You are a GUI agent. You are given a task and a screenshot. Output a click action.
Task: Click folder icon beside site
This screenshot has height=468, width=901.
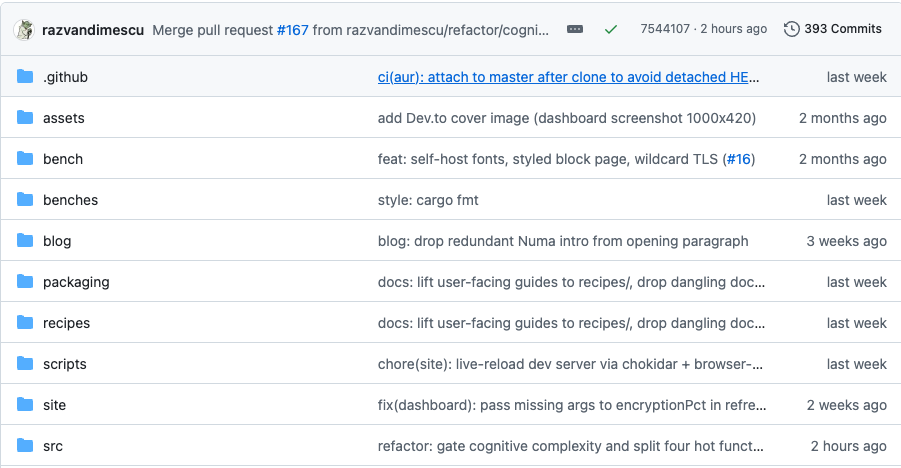(x=25, y=404)
